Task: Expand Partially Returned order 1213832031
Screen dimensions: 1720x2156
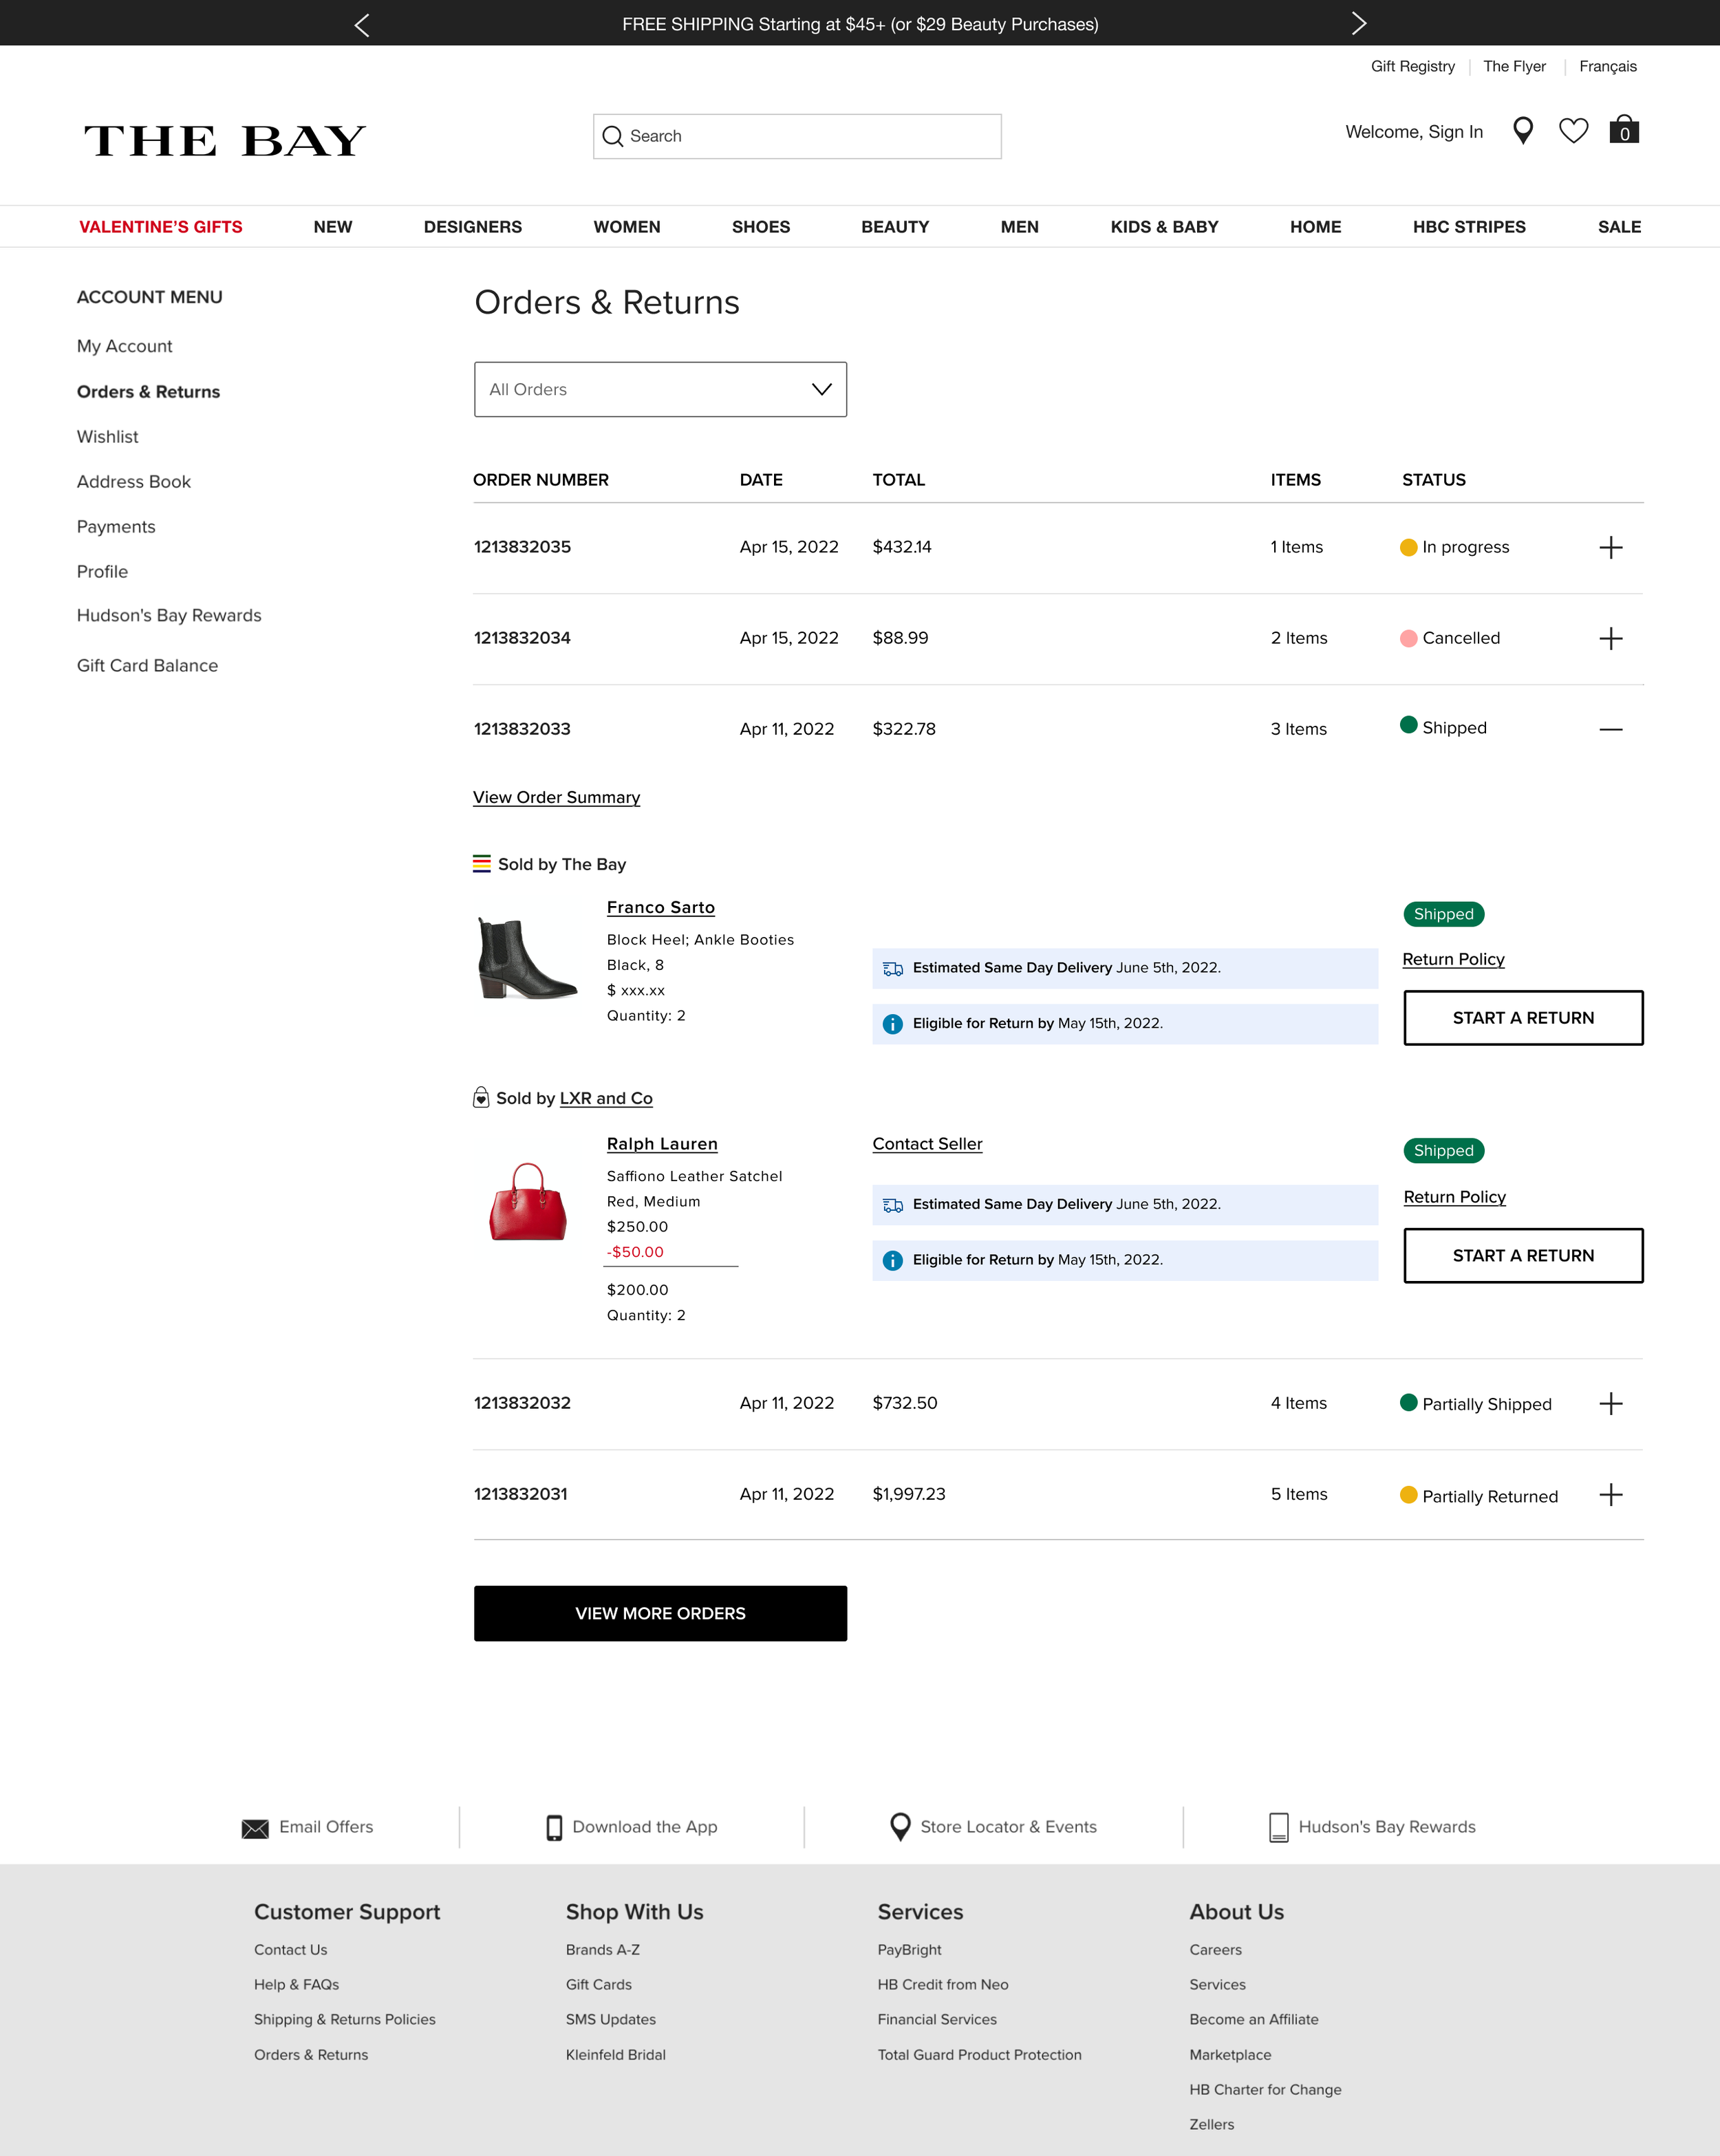Action: [x=1610, y=1495]
